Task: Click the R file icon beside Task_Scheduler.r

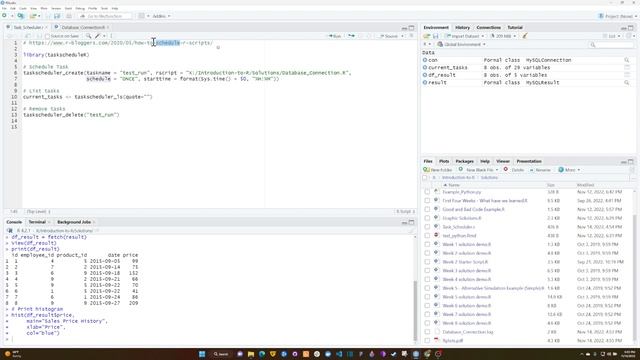Action: [x=436, y=227]
